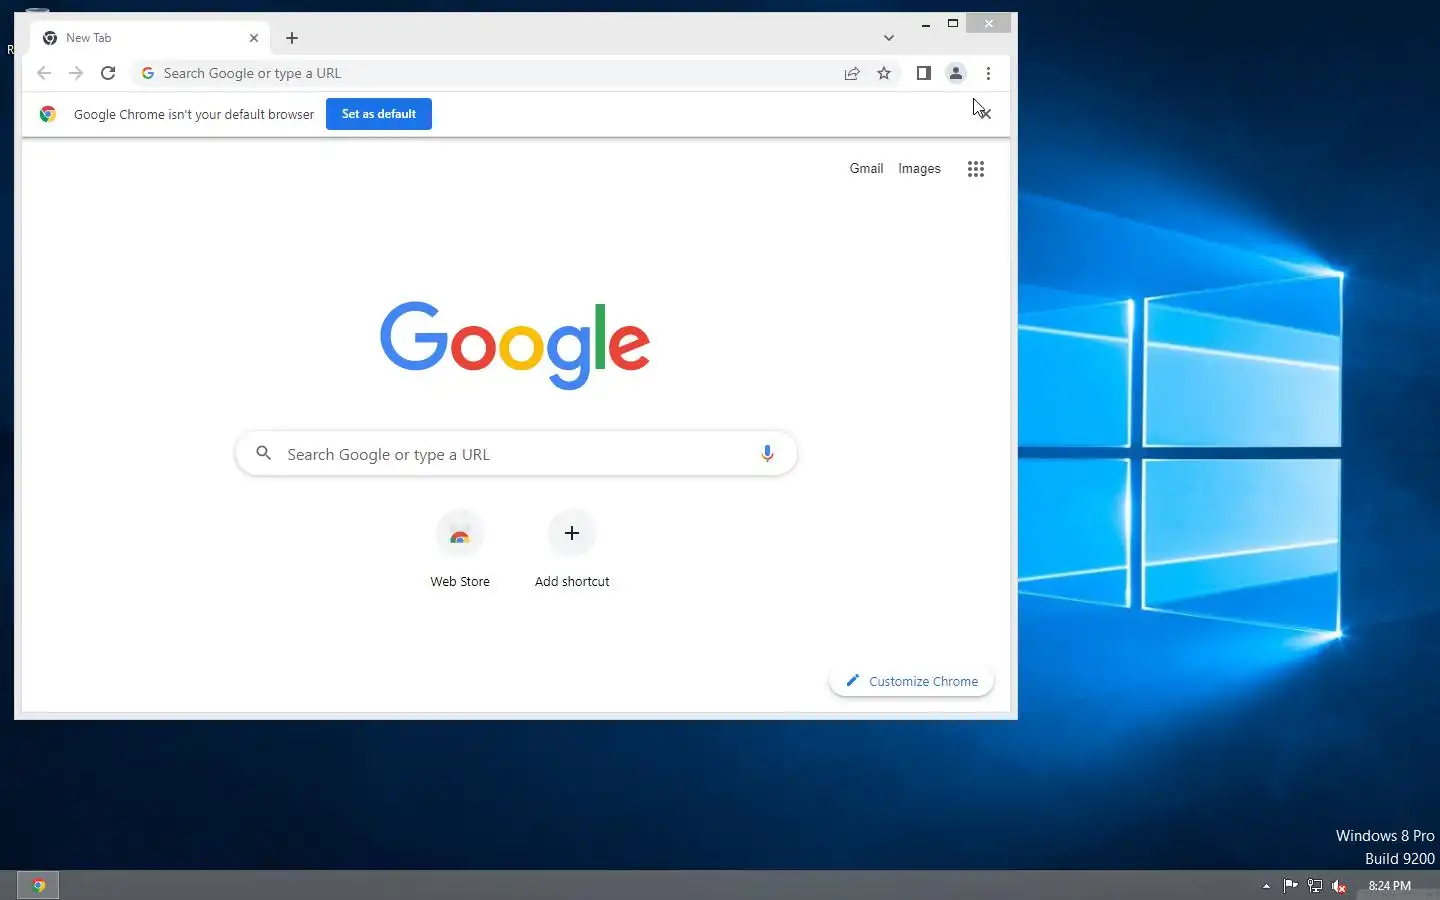
Task: Click the back navigation arrow
Action: 43,73
